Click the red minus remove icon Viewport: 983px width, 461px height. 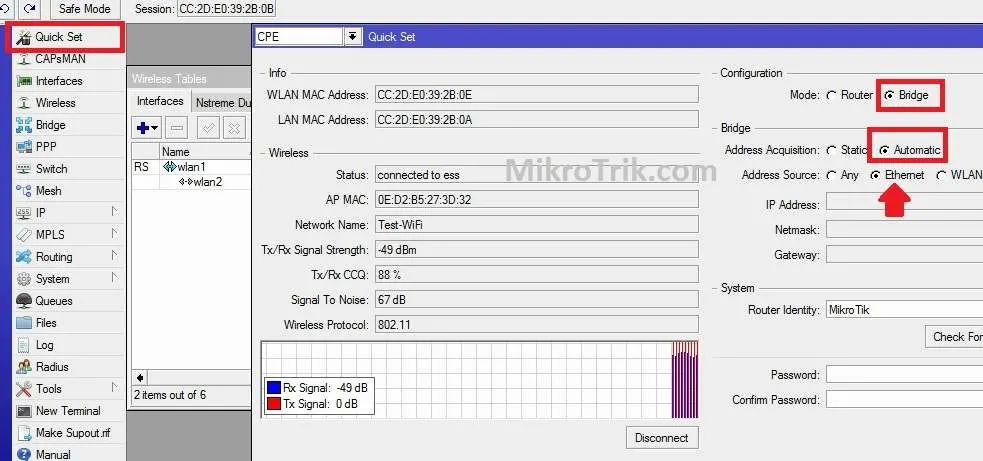point(177,128)
